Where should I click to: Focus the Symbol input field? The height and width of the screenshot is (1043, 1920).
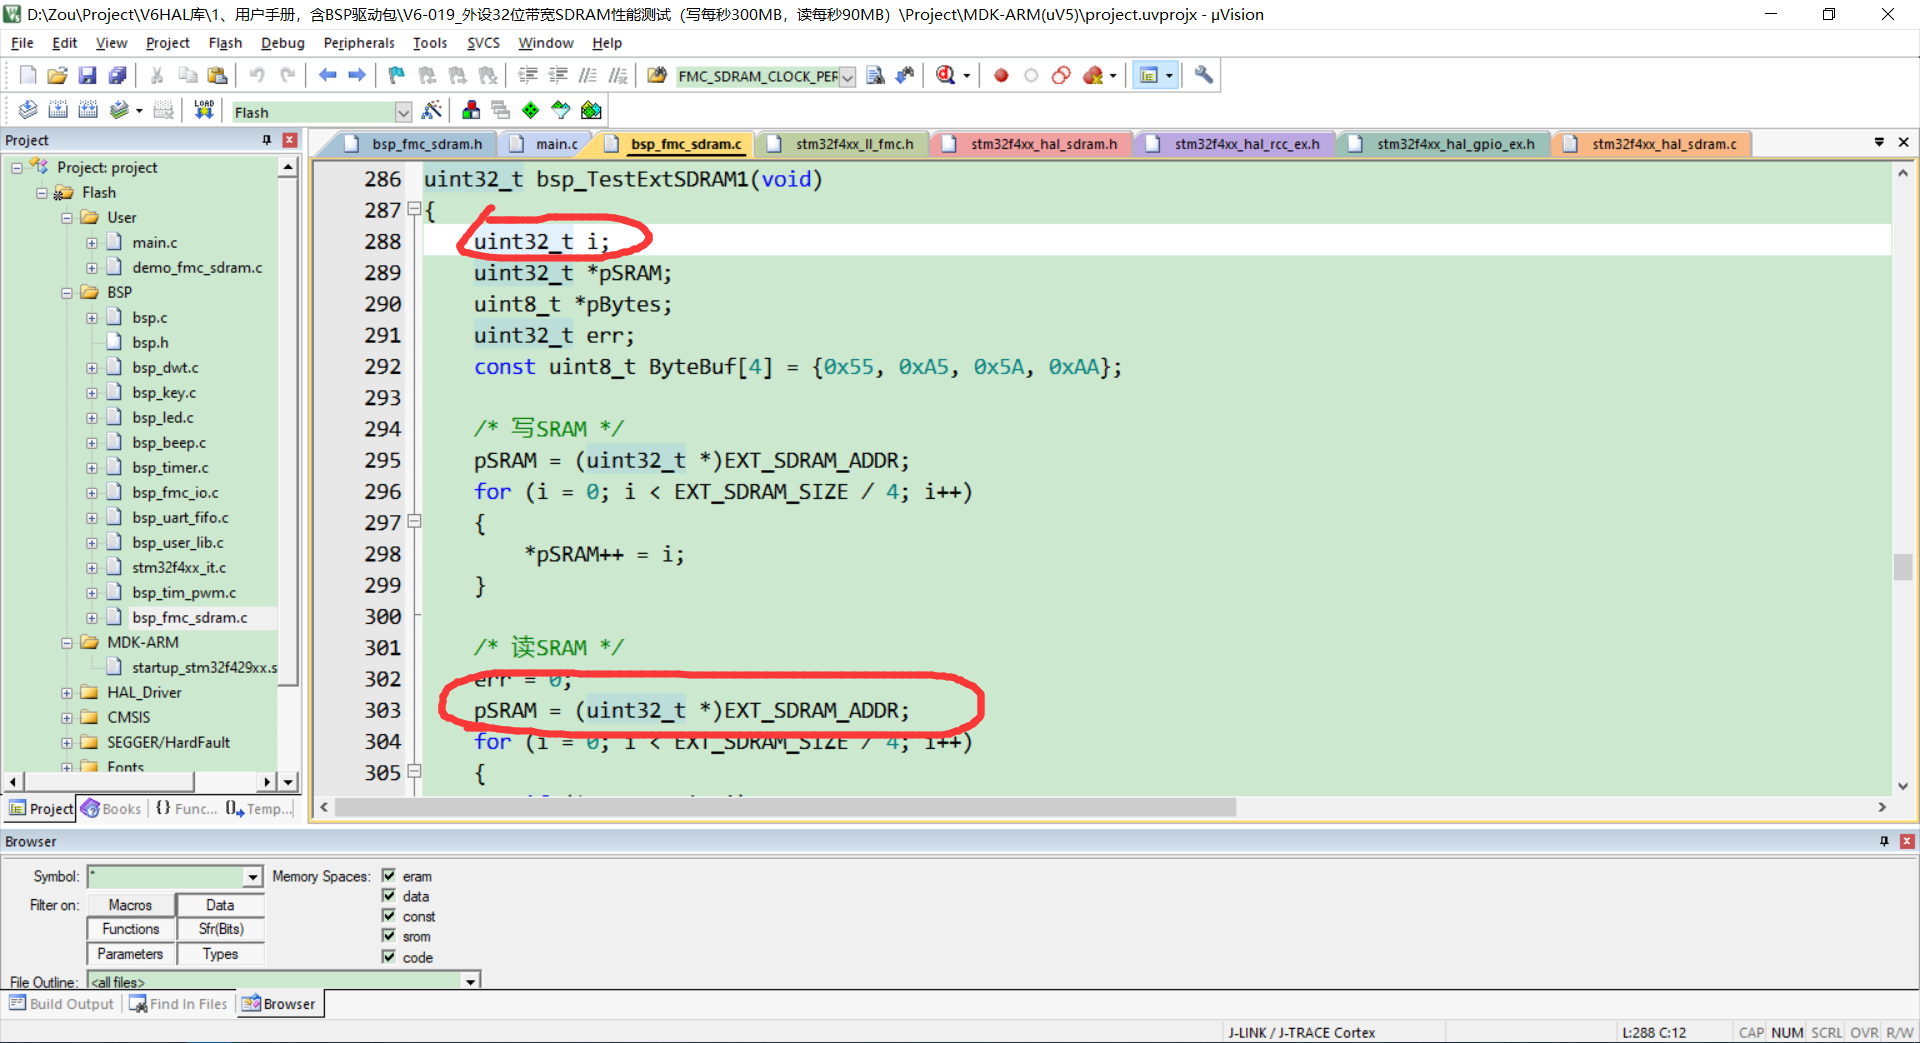pos(166,877)
